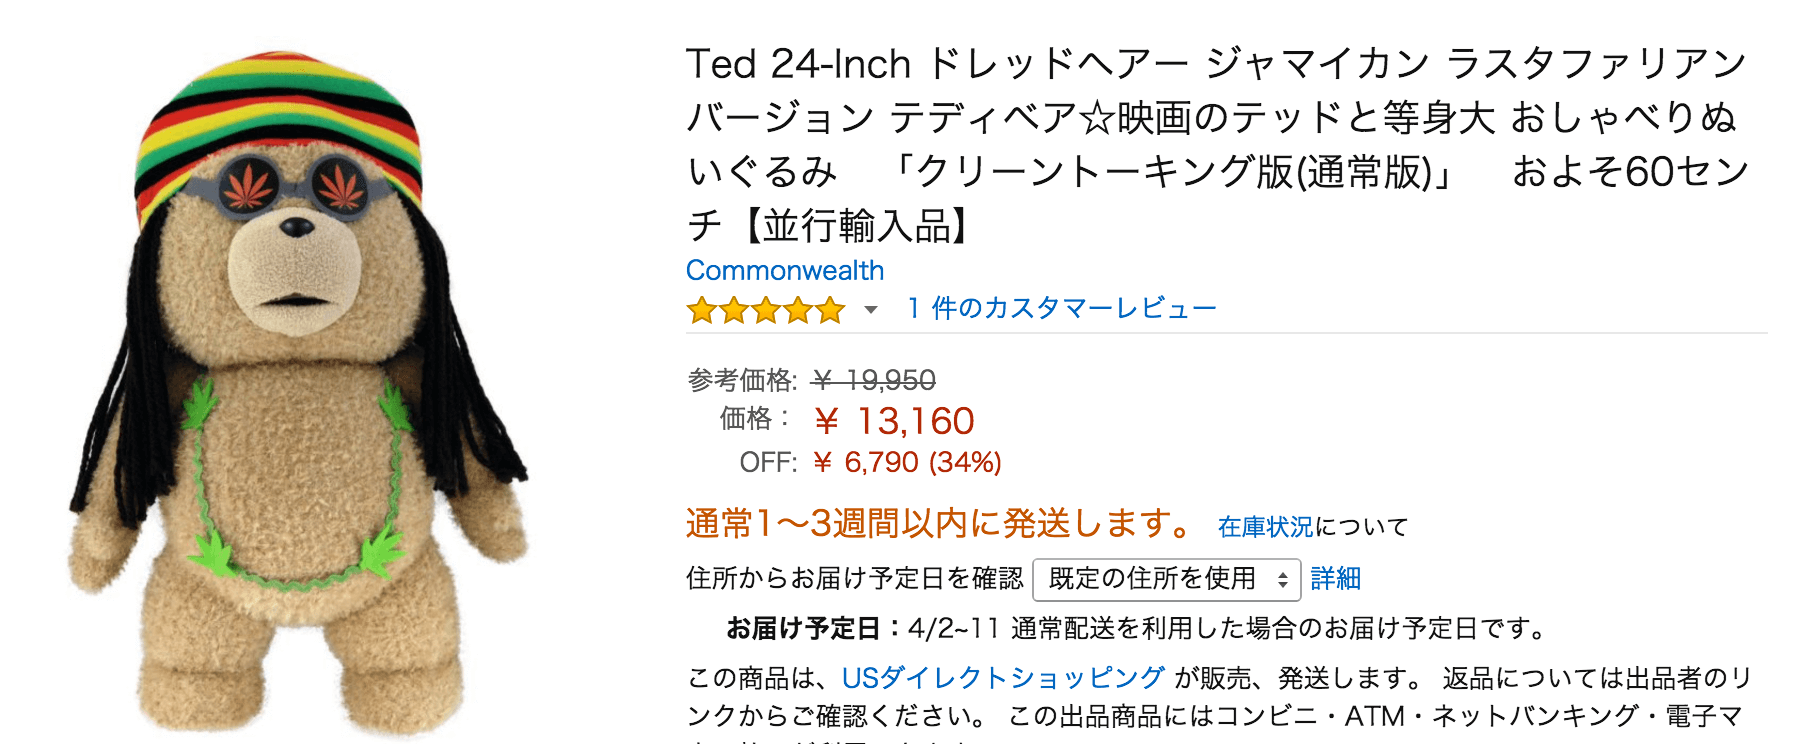Visit the Commonwealth brand page
This screenshot has width=1796, height=744.
[783, 270]
